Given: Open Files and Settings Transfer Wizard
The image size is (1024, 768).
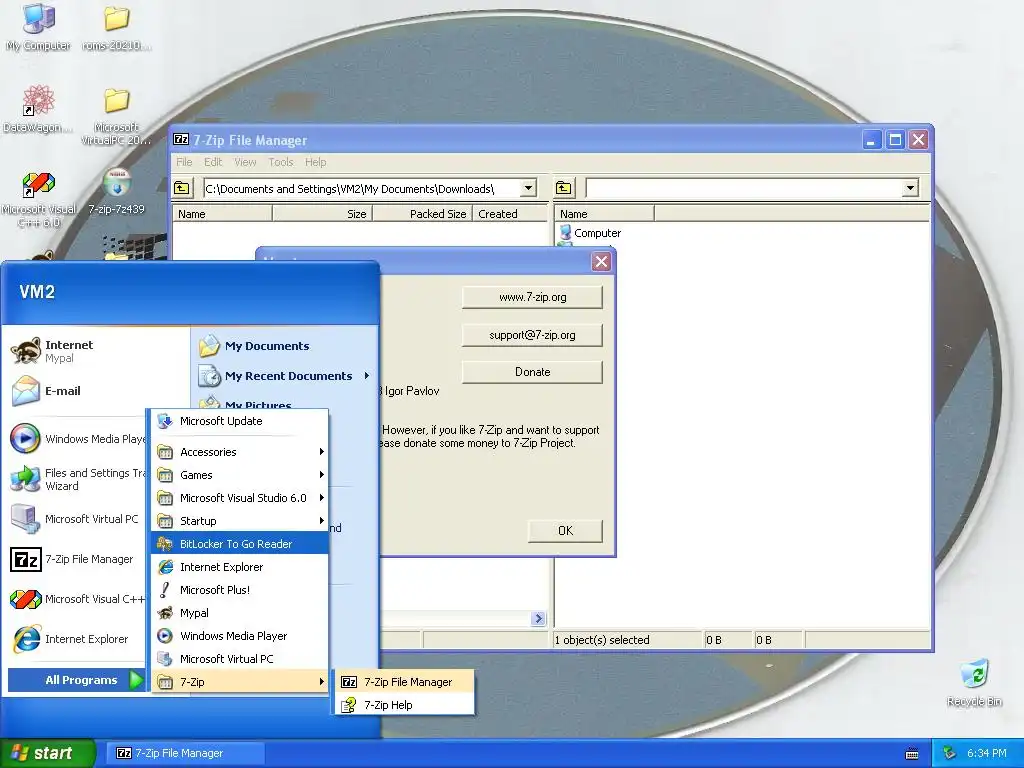Looking at the screenshot, I should click(77, 479).
